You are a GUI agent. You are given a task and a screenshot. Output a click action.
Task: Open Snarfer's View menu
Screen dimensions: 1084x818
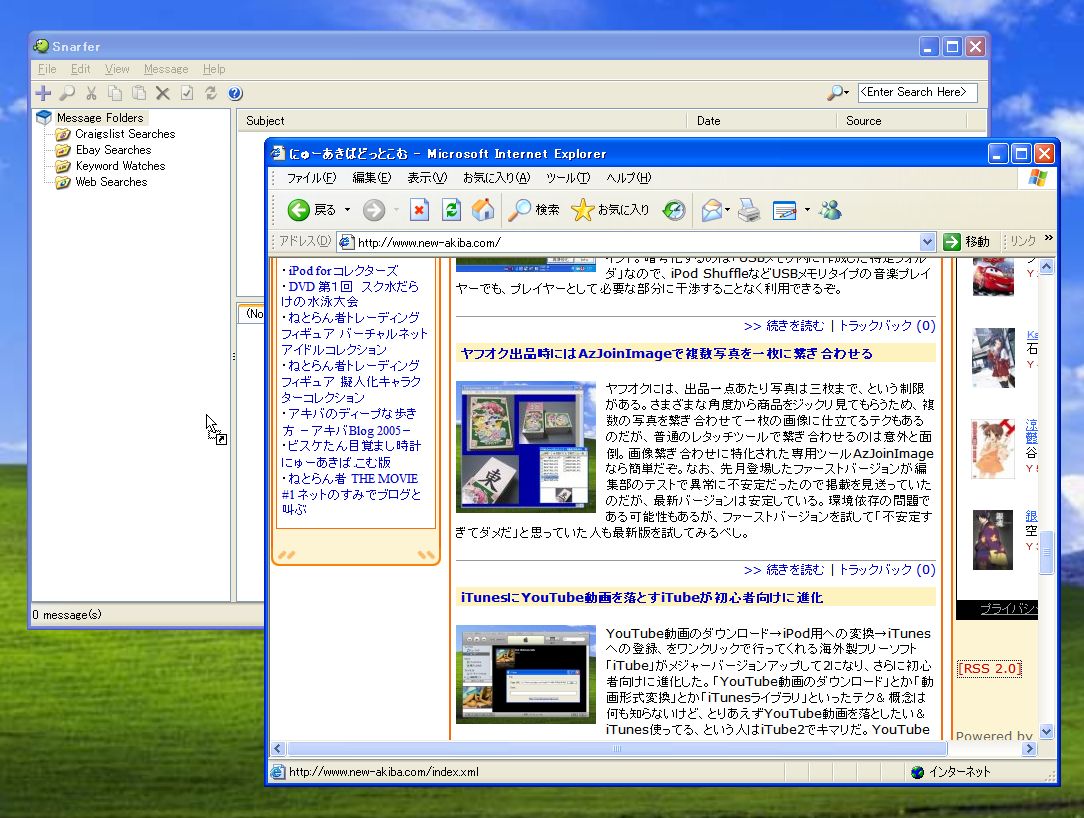tap(117, 69)
